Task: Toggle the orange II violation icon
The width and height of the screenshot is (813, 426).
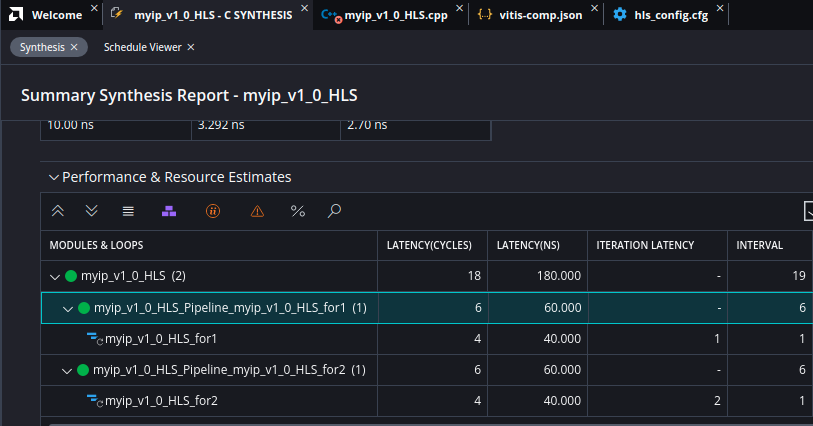Action: pyautogui.click(x=213, y=211)
